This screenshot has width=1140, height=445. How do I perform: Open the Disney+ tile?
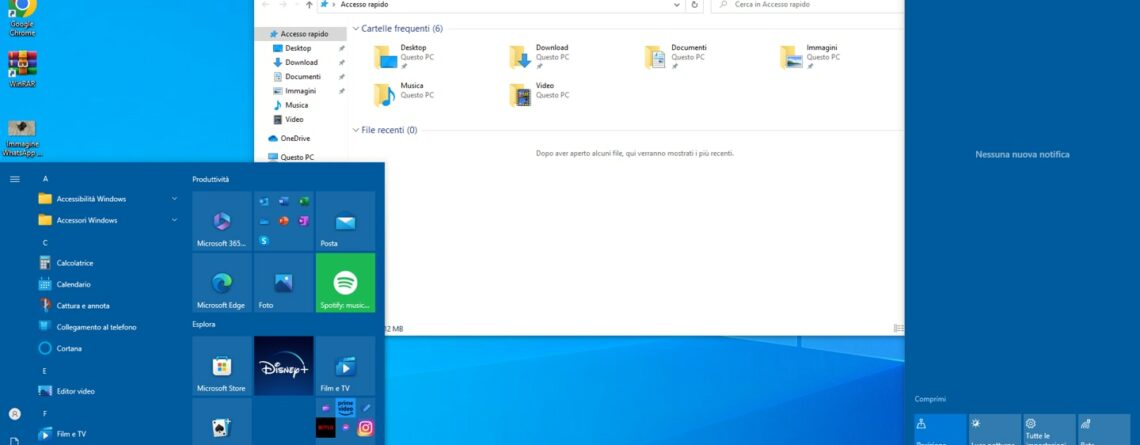pos(284,365)
